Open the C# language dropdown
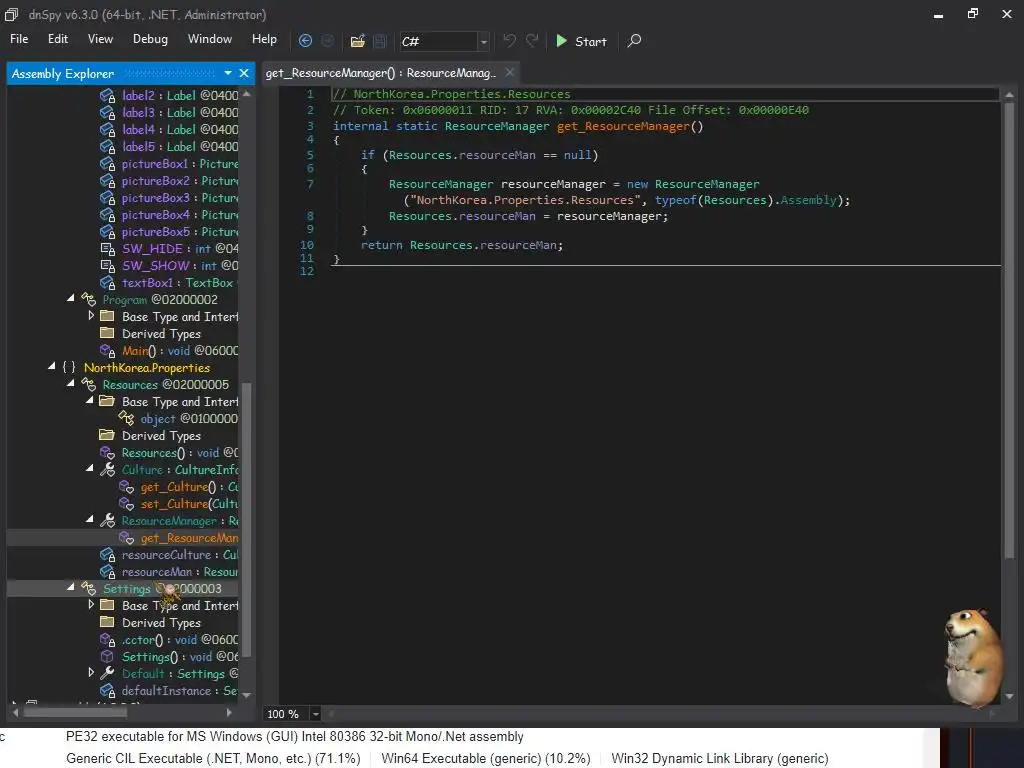Viewport: 1024px width, 768px height. (x=484, y=41)
